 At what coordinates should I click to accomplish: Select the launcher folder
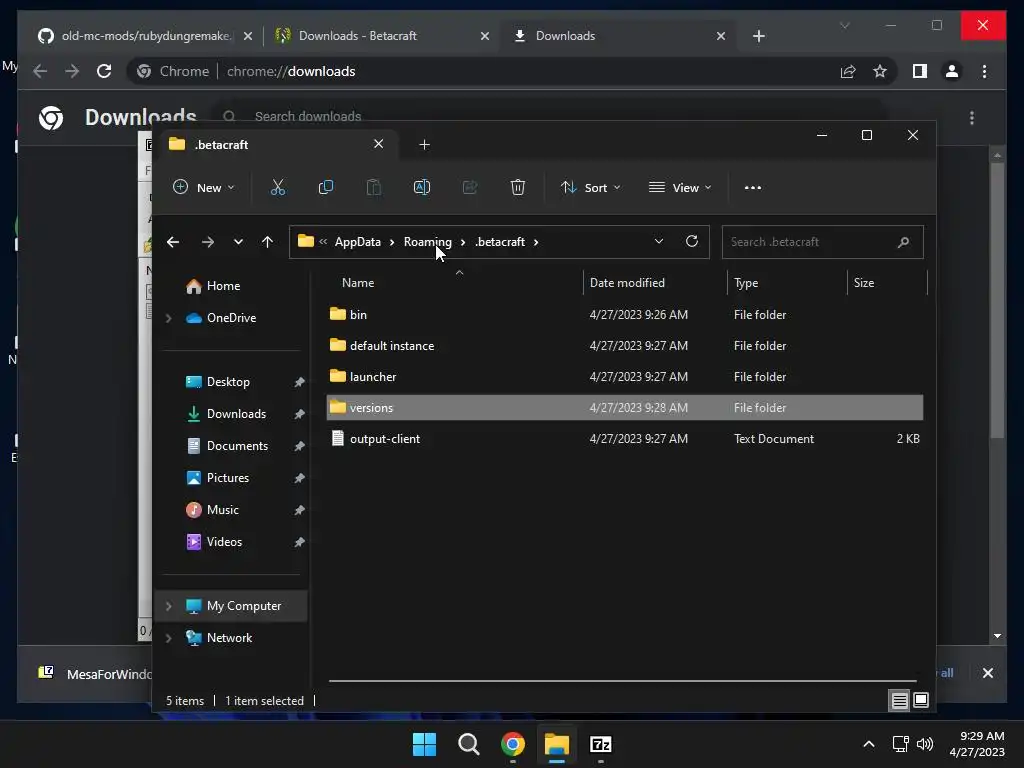pos(624,377)
